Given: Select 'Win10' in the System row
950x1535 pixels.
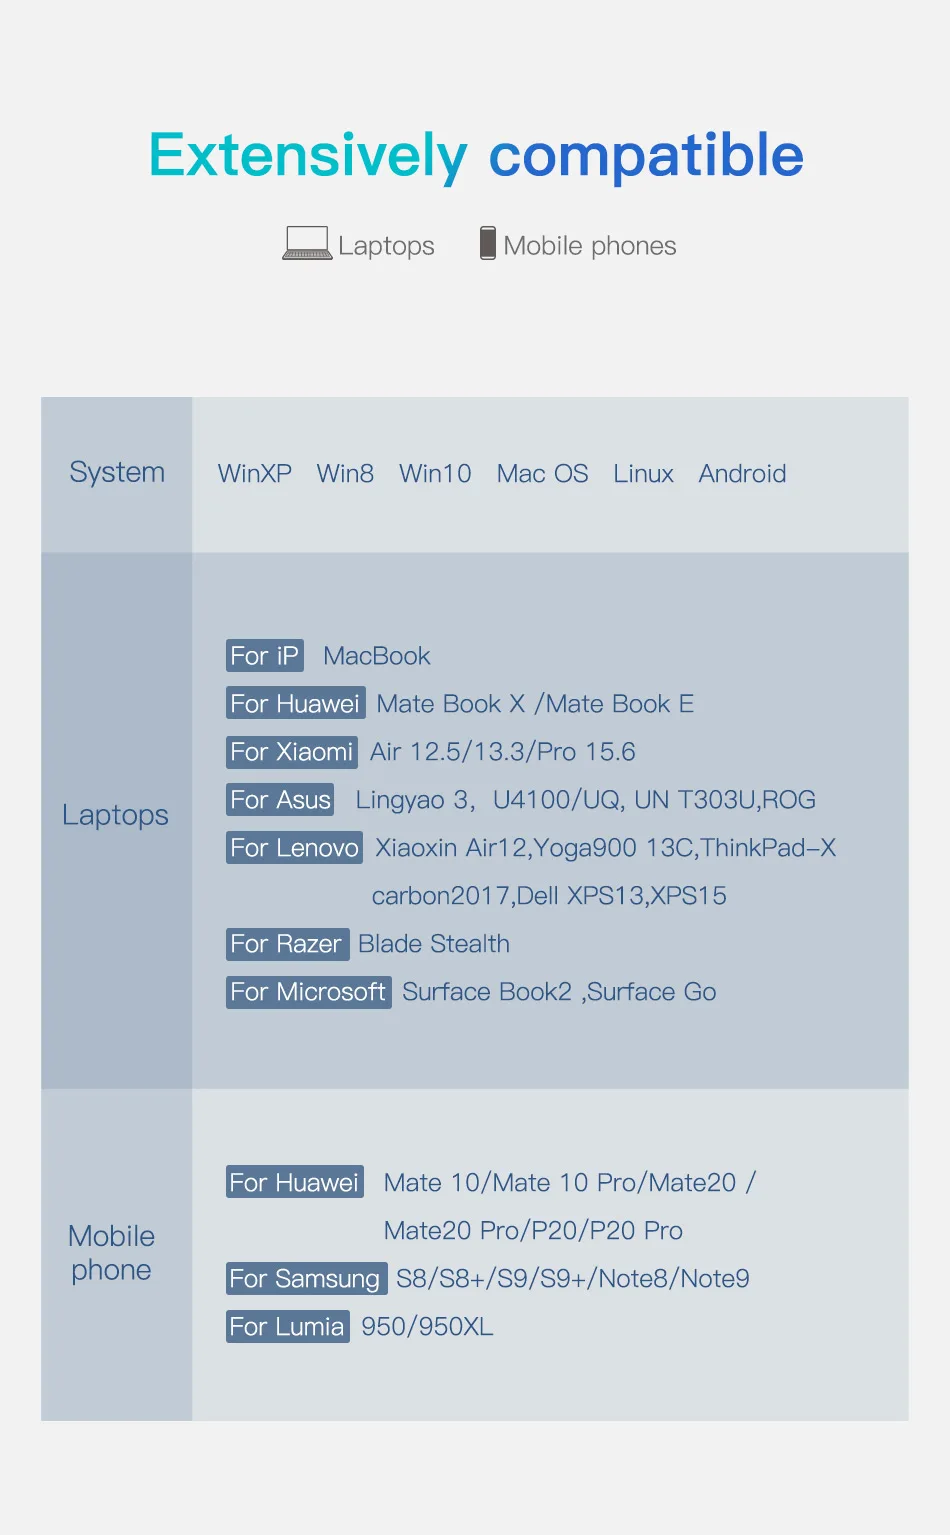Looking at the screenshot, I should [x=435, y=474].
